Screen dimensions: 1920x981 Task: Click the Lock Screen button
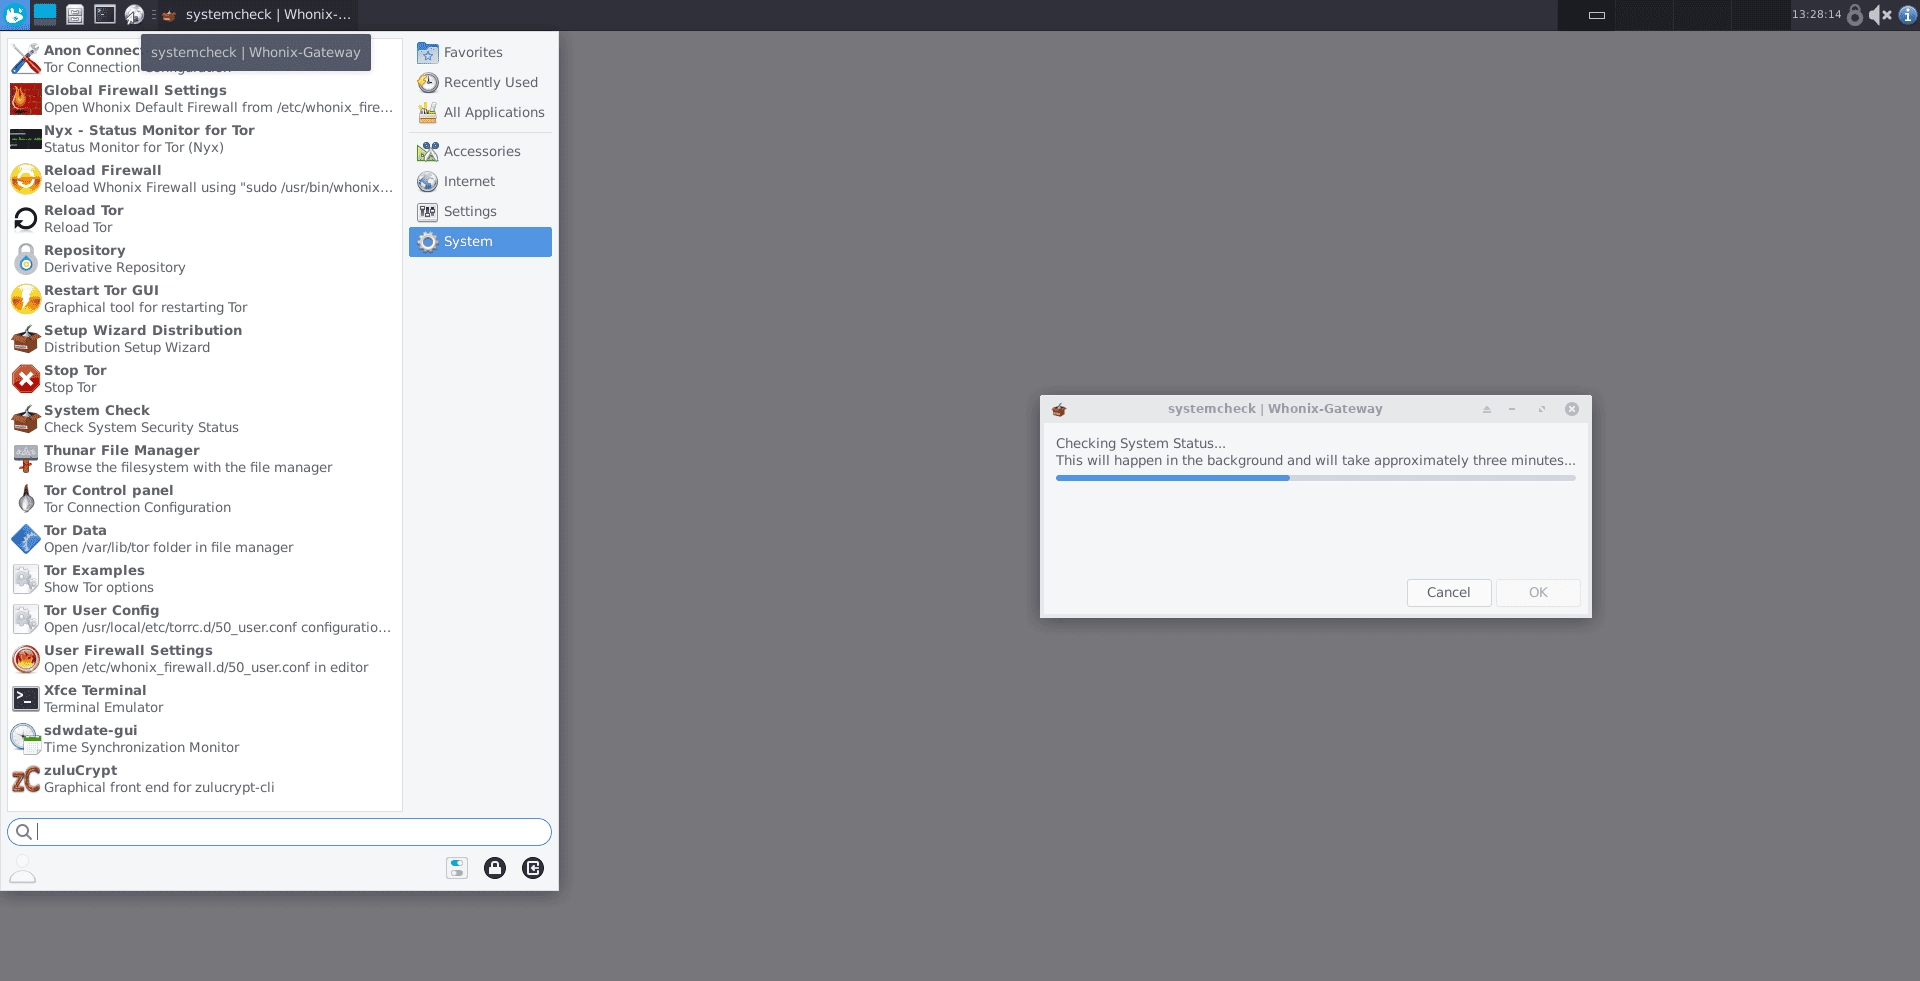[495, 868]
